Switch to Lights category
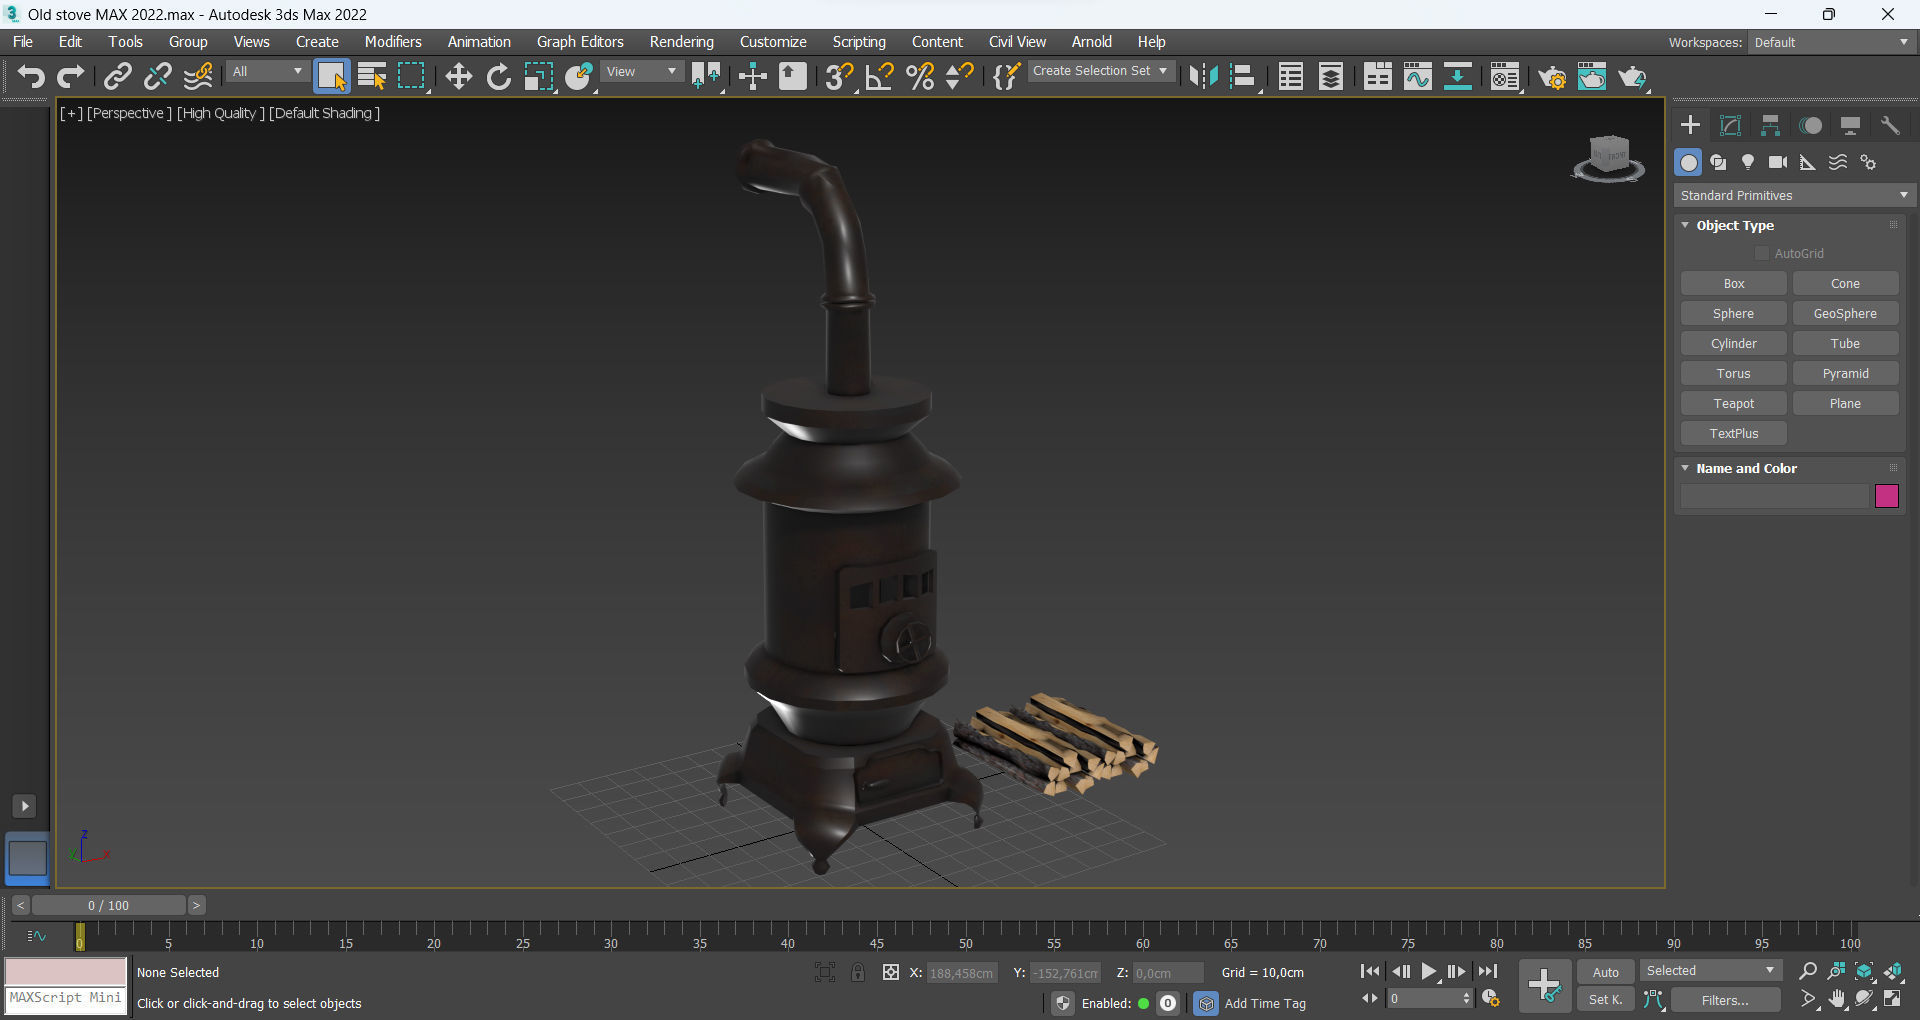Image resolution: width=1920 pixels, height=1020 pixels. point(1748,162)
